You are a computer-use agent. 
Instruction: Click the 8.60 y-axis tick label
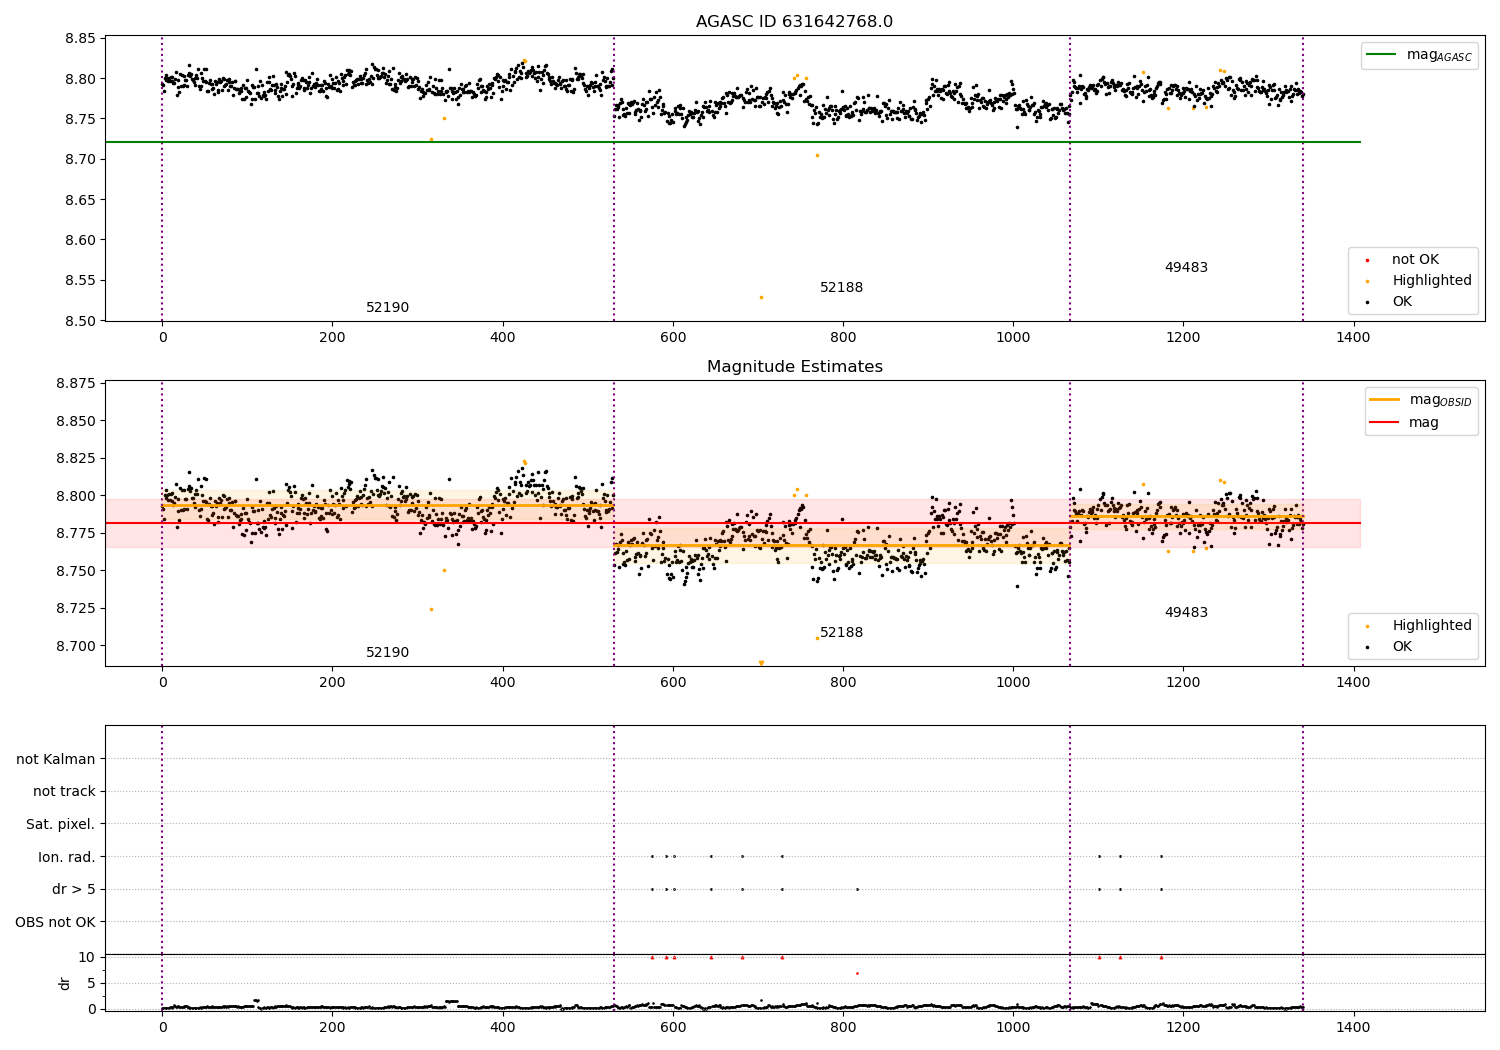pyautogui.click(x=80, y=240)
